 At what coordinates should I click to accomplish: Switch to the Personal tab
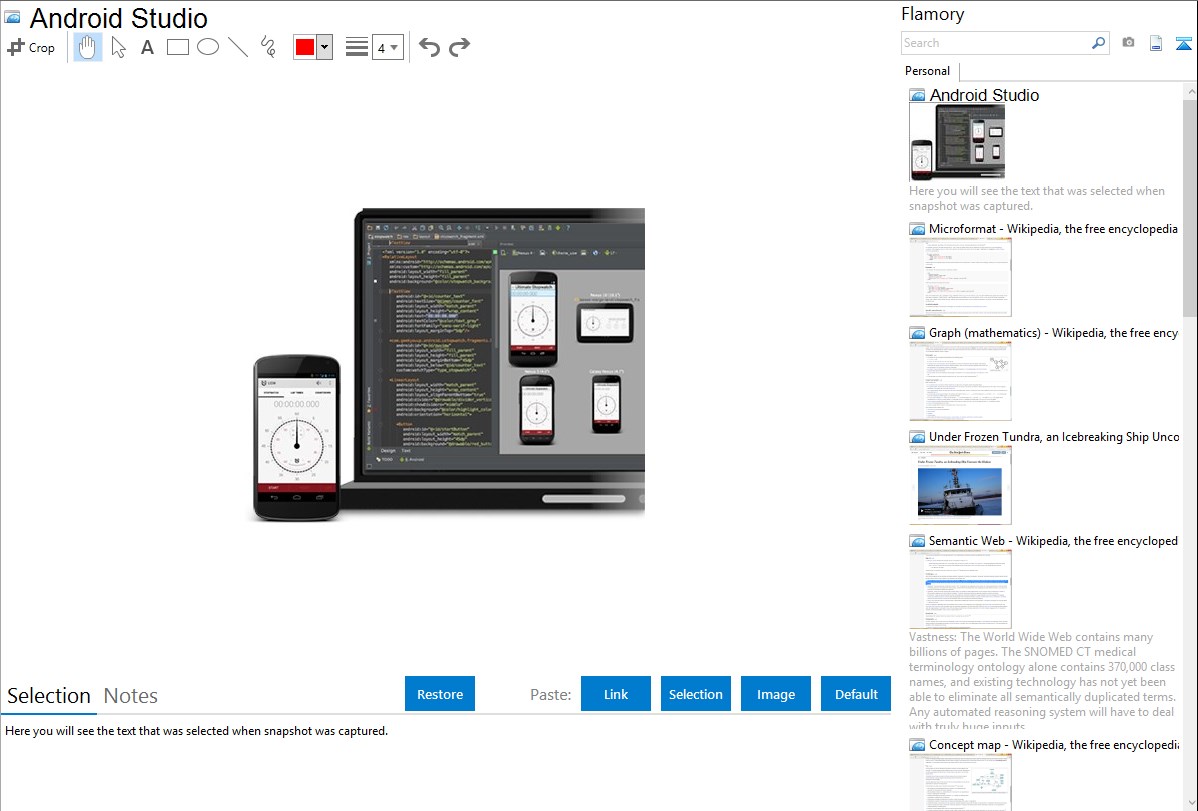pos(928,71)
